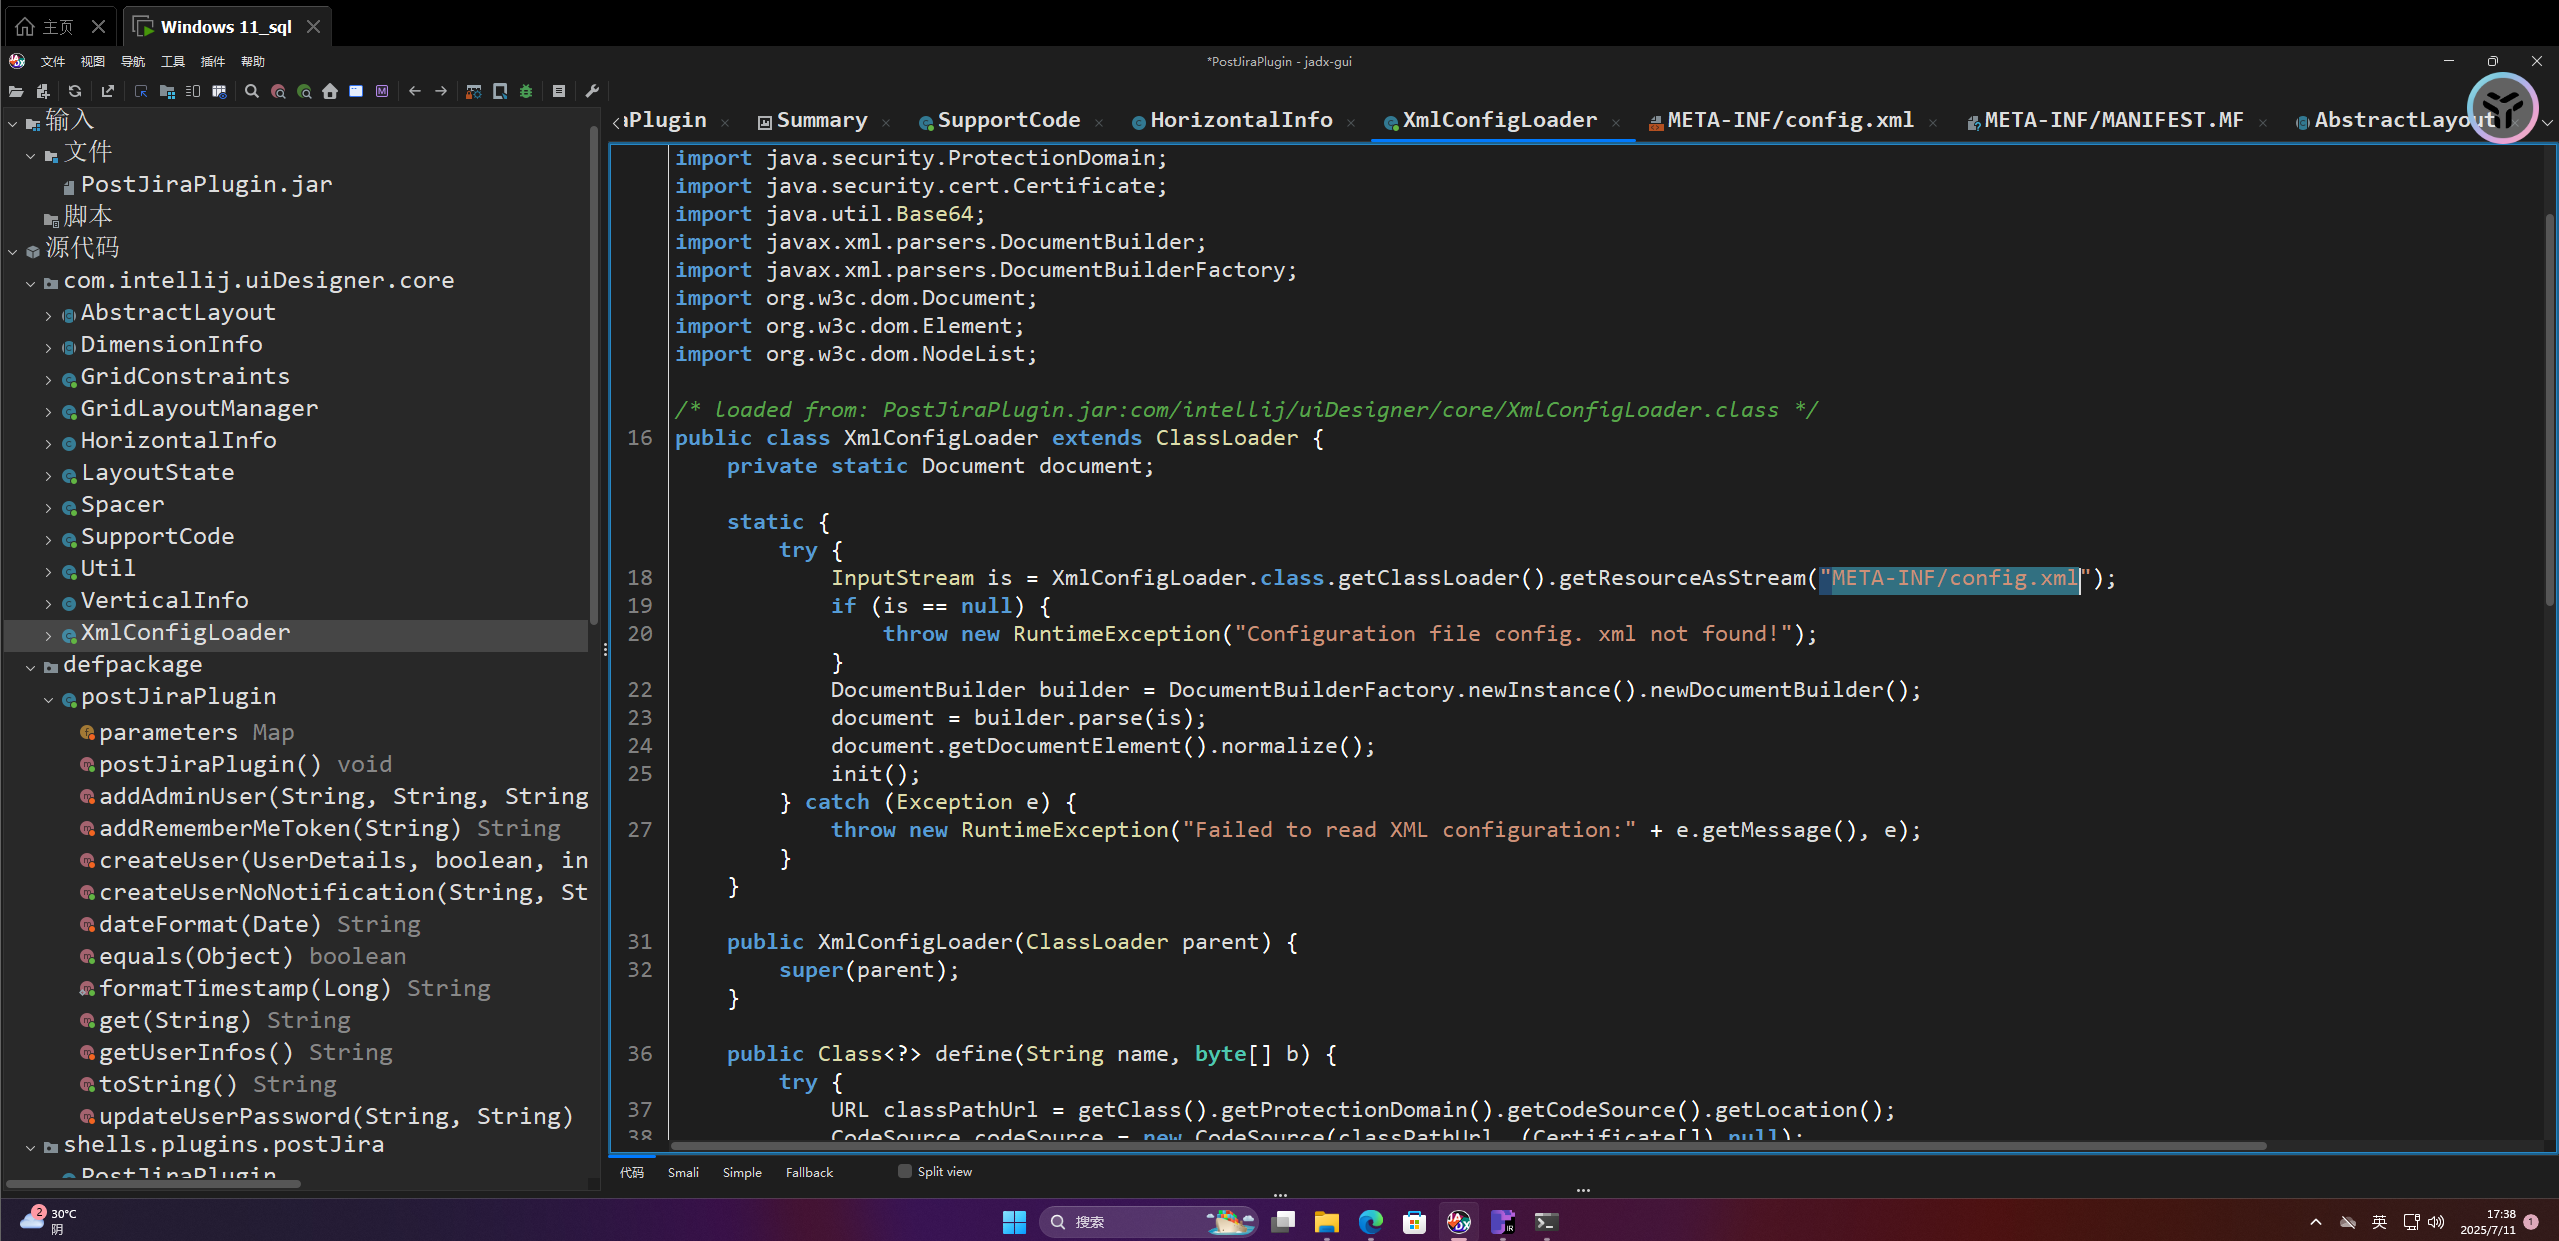Click the quick tabs table-with-eye icon

219,91
